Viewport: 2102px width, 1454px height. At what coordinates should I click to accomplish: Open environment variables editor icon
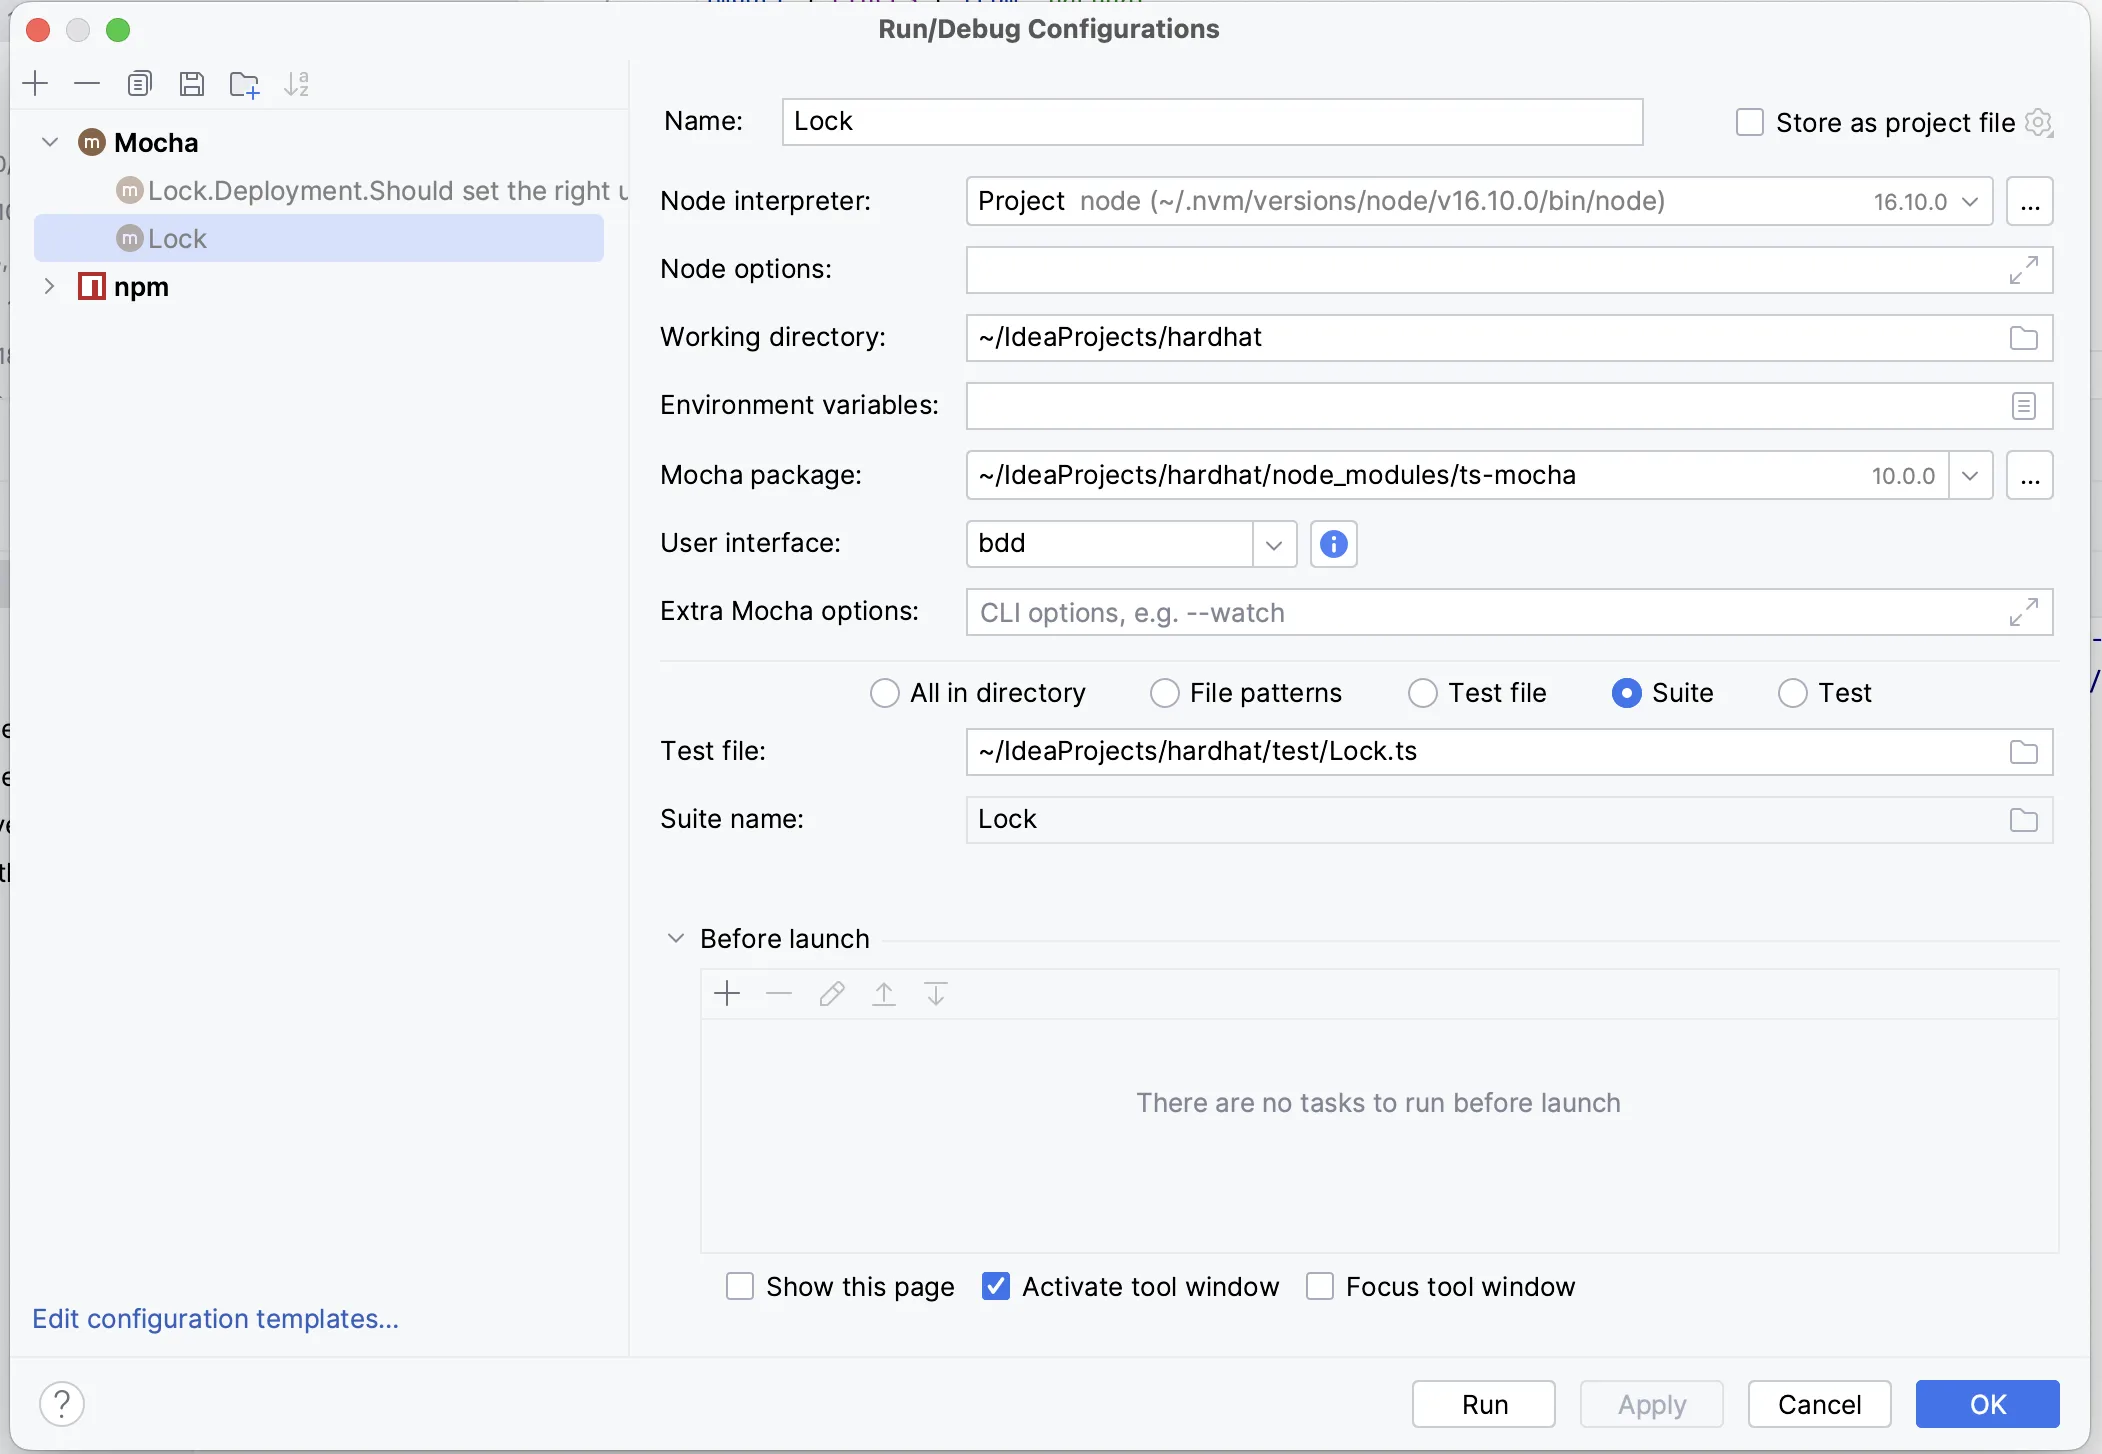[2023, 406]
